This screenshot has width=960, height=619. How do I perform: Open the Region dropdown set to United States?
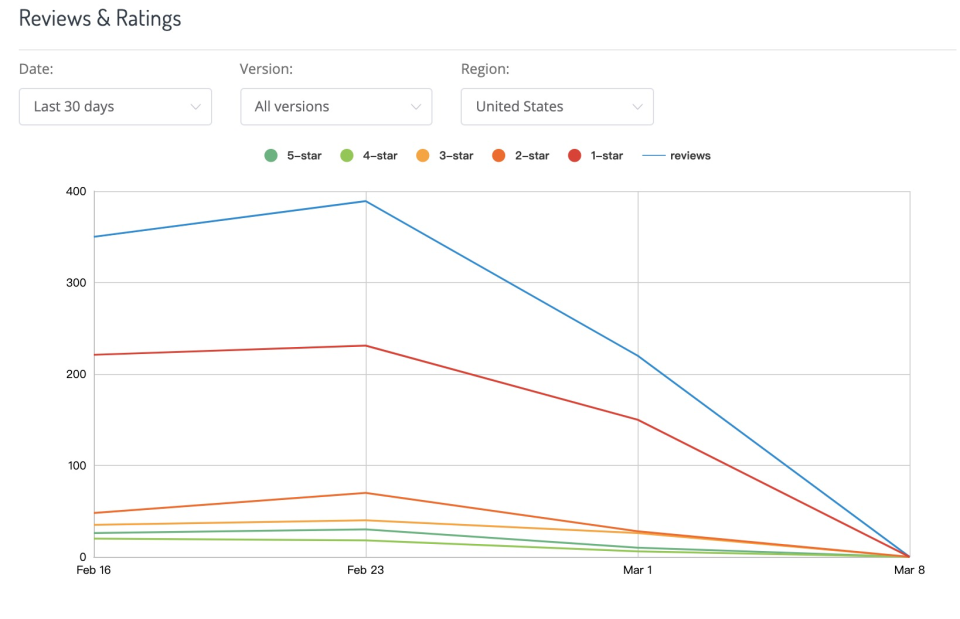(557, 107)
